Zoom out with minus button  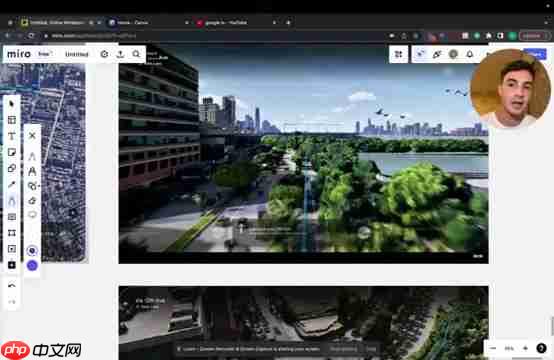tap(493, 348)
